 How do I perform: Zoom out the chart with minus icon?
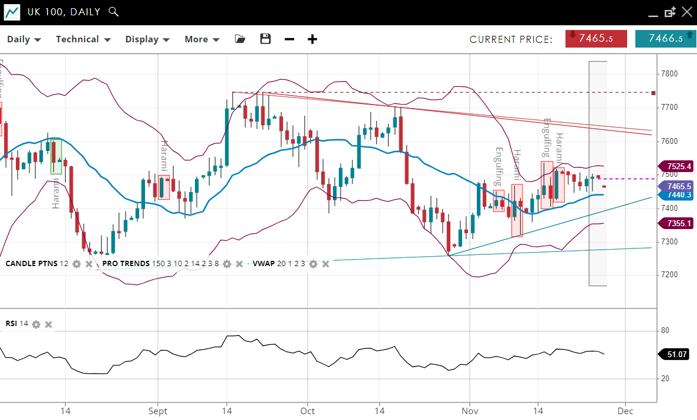coord(290,39)
